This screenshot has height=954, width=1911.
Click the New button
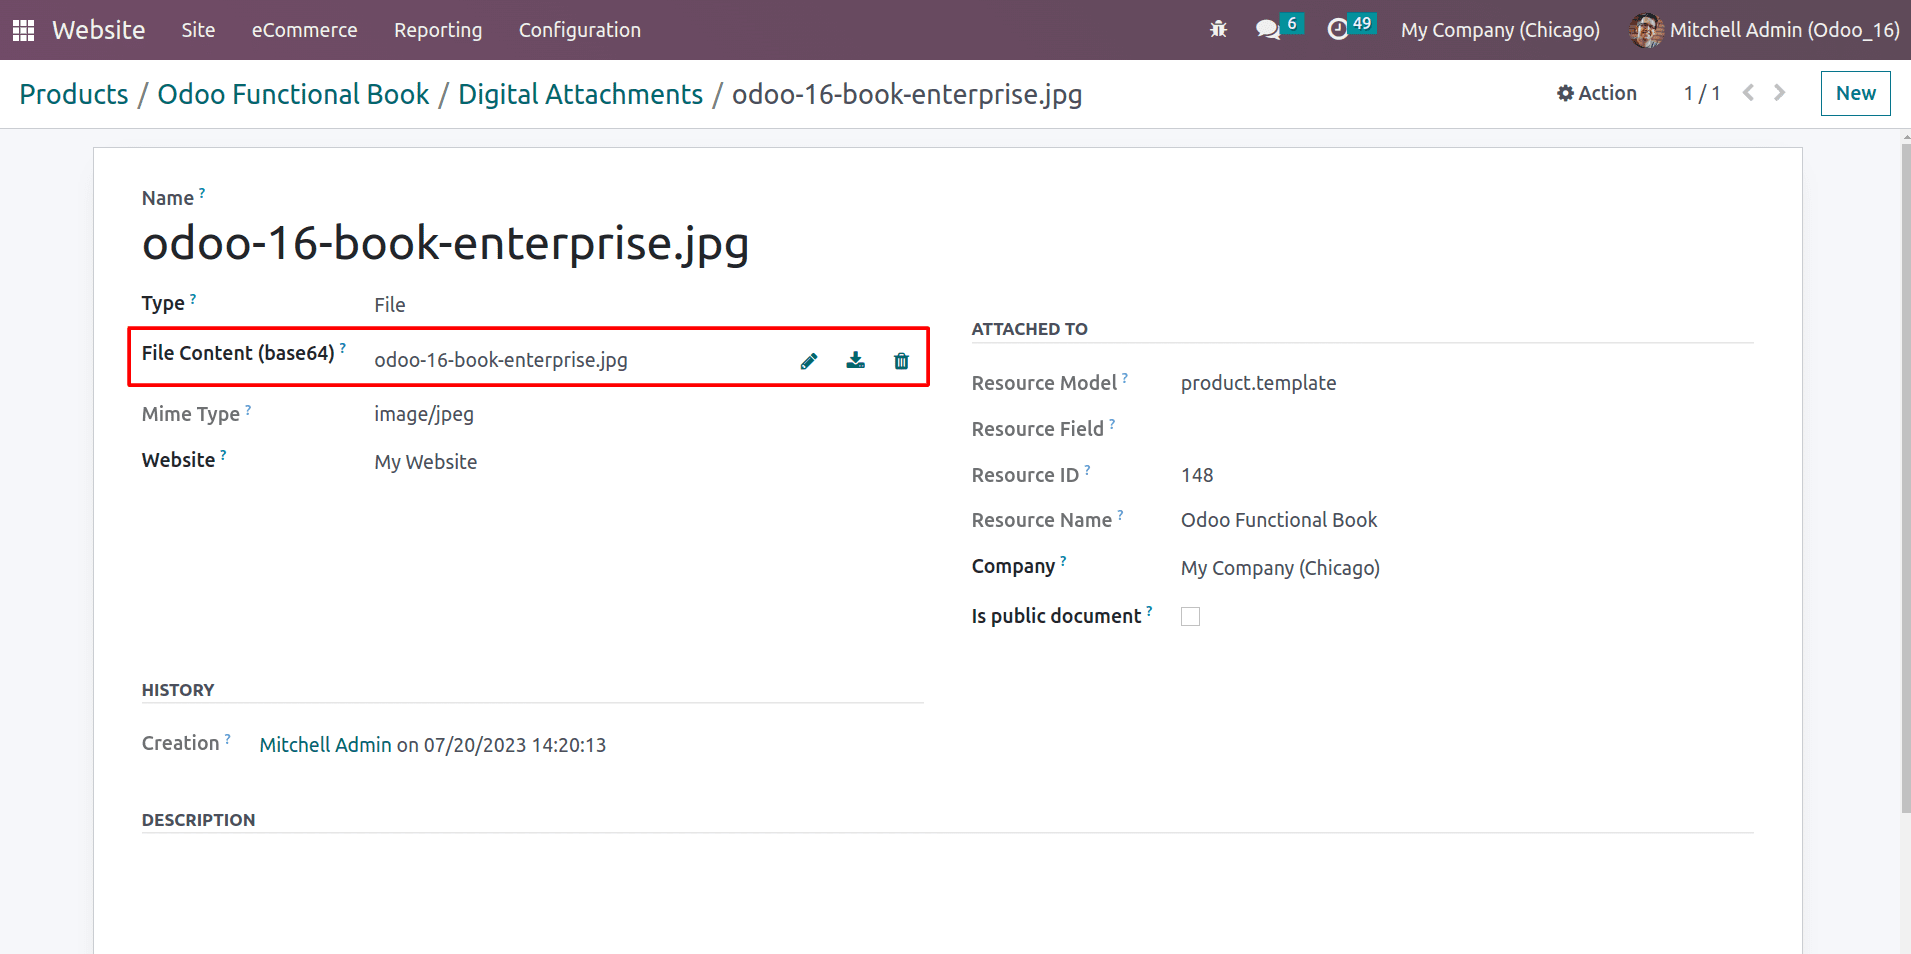[x=1855, y=93]
